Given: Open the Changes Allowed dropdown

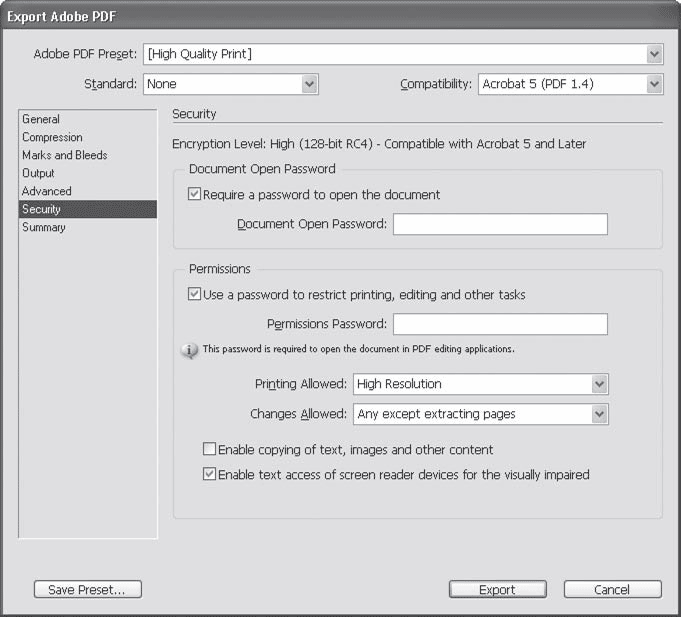Looking at the screenshot, I should click(x=599, y=414).
